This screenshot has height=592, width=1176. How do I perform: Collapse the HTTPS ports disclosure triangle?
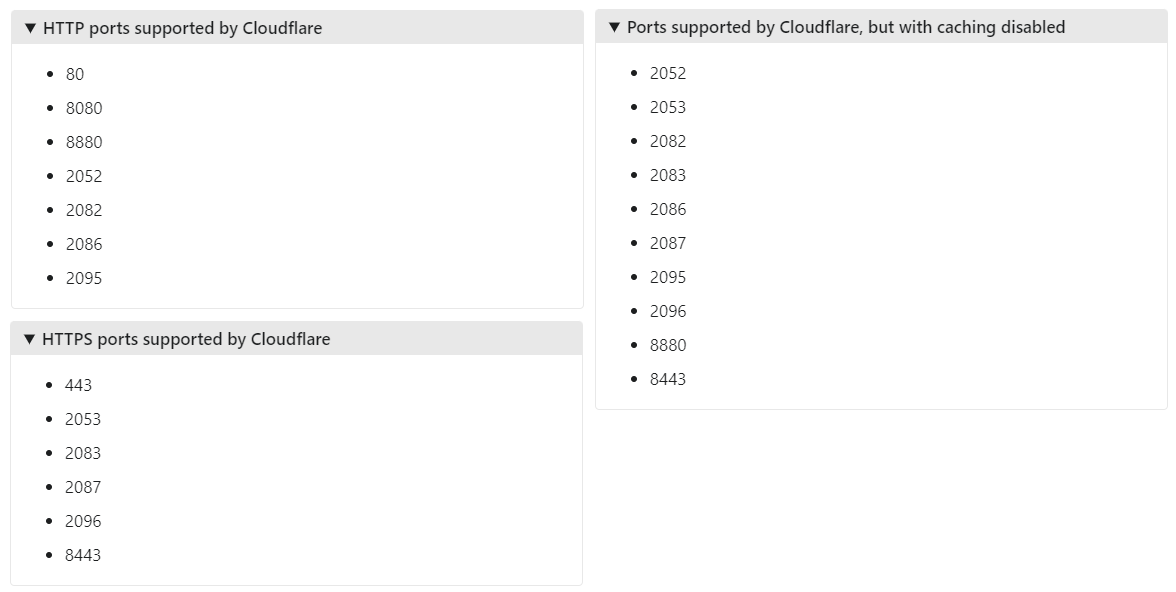29,339
